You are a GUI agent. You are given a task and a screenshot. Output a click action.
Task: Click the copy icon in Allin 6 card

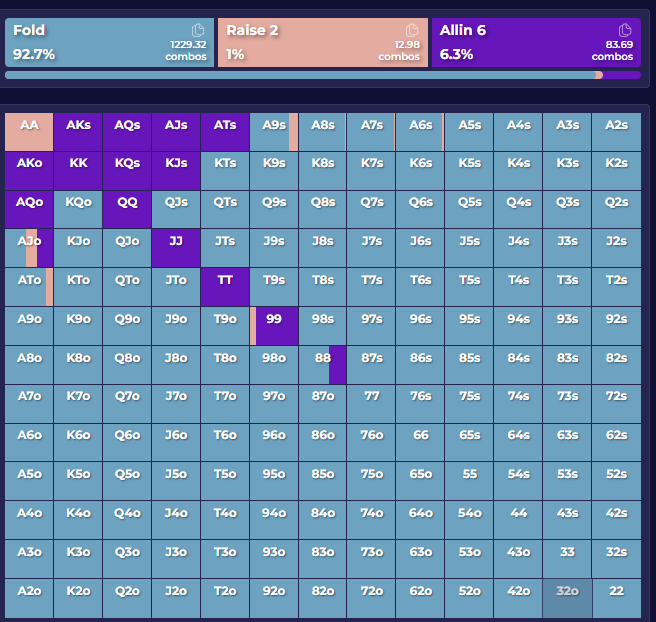pyautogui.click(x=625, y=30)
